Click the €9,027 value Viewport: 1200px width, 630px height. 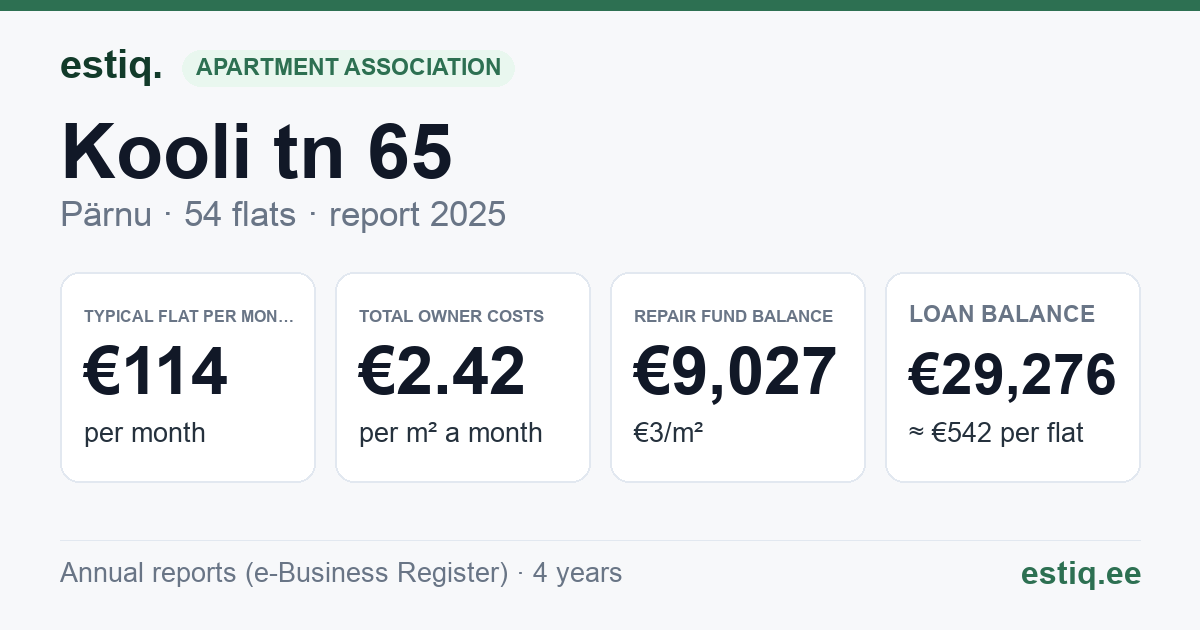tap(735, 372)
